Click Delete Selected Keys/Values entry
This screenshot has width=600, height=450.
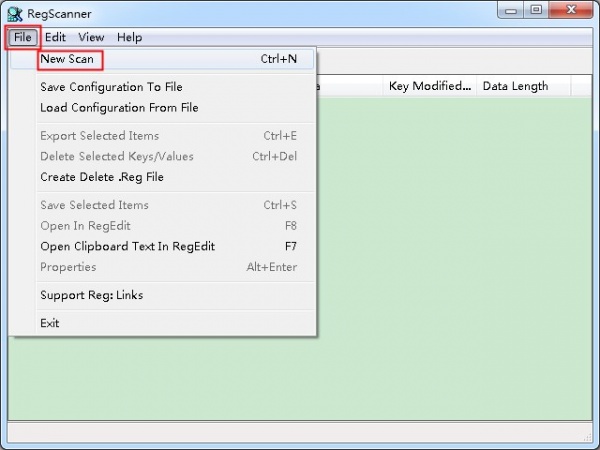[162, 157]
